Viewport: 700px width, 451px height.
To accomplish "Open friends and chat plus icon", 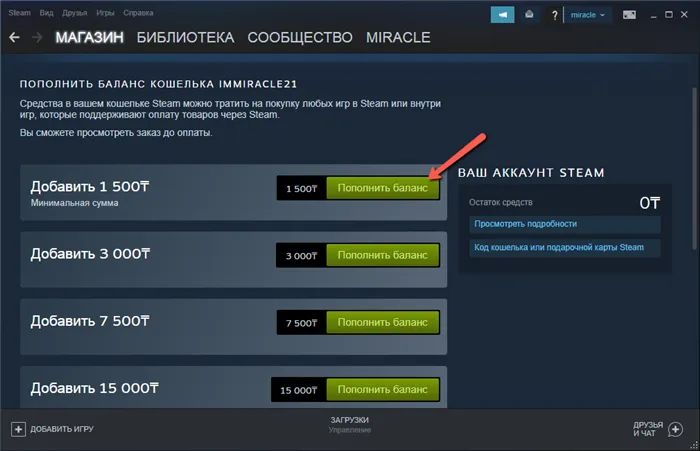I will (675, 430).
